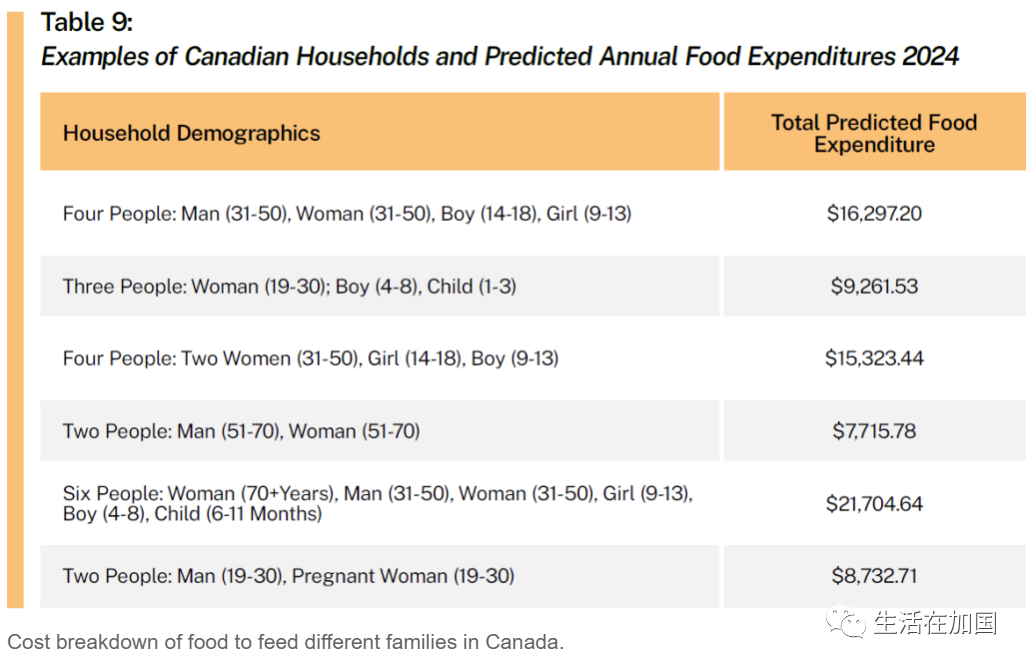Select the Household Demographics column header

click(191, 133)
